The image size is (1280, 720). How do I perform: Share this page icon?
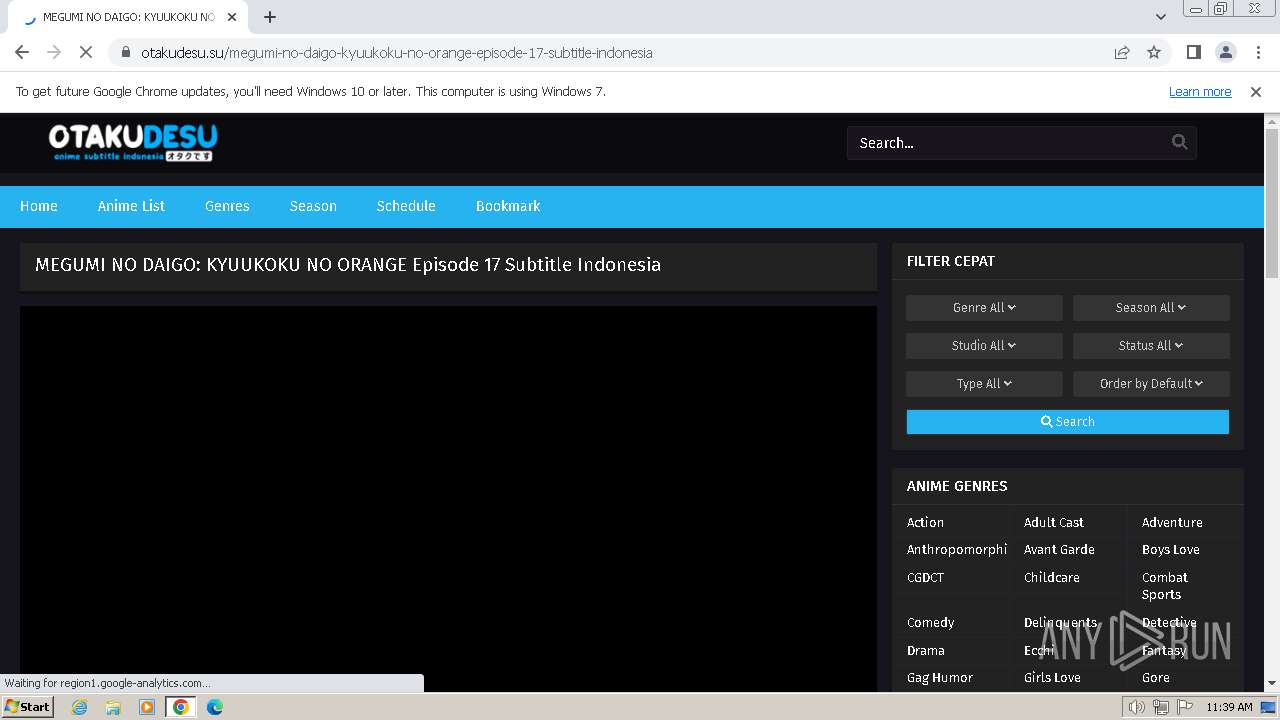tap(1122, 52)
